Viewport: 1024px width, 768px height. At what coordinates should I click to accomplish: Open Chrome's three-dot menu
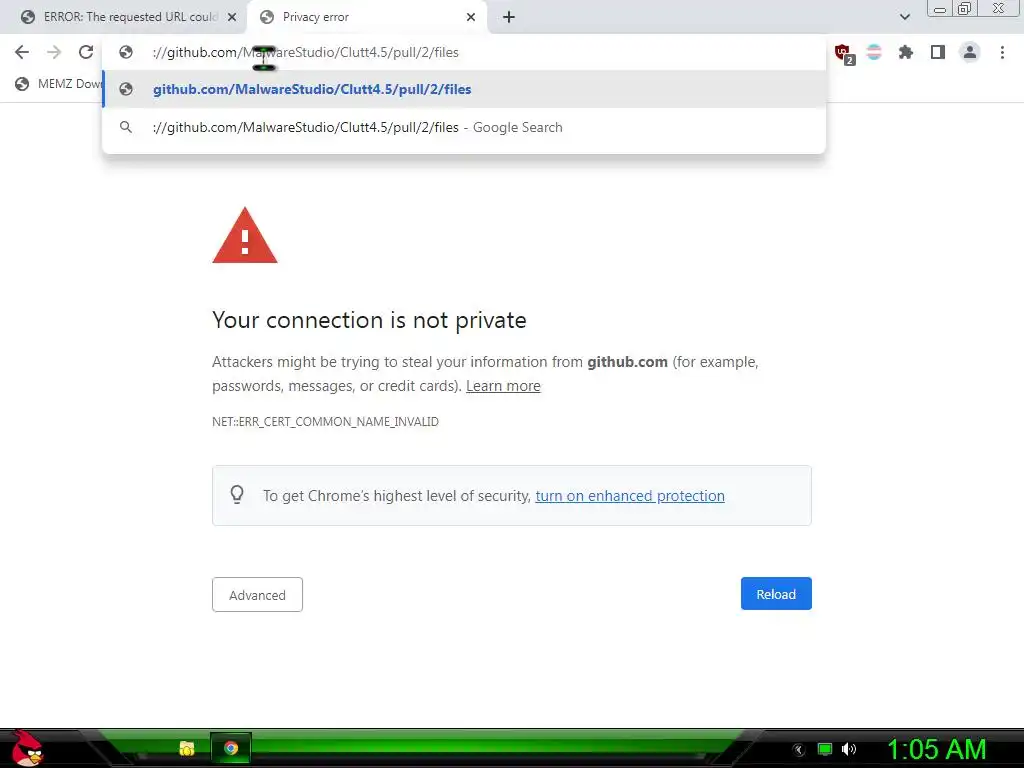point(1002,52)
